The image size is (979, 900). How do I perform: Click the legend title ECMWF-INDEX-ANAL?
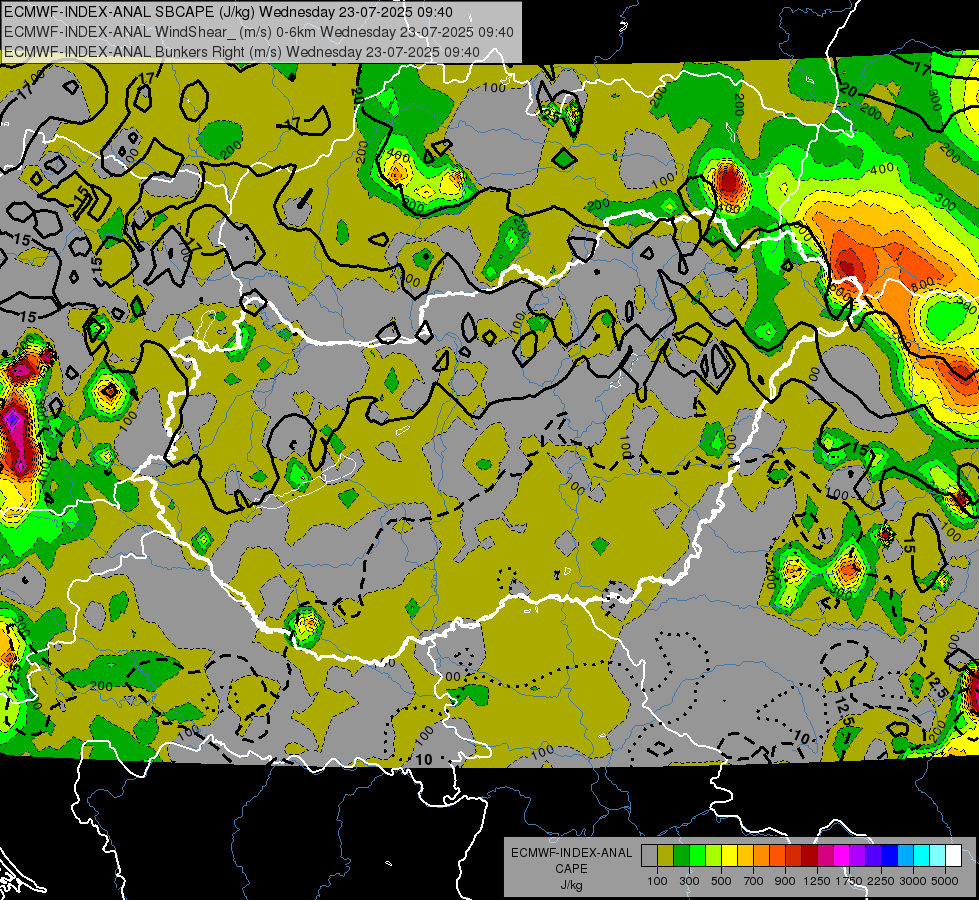571,853
